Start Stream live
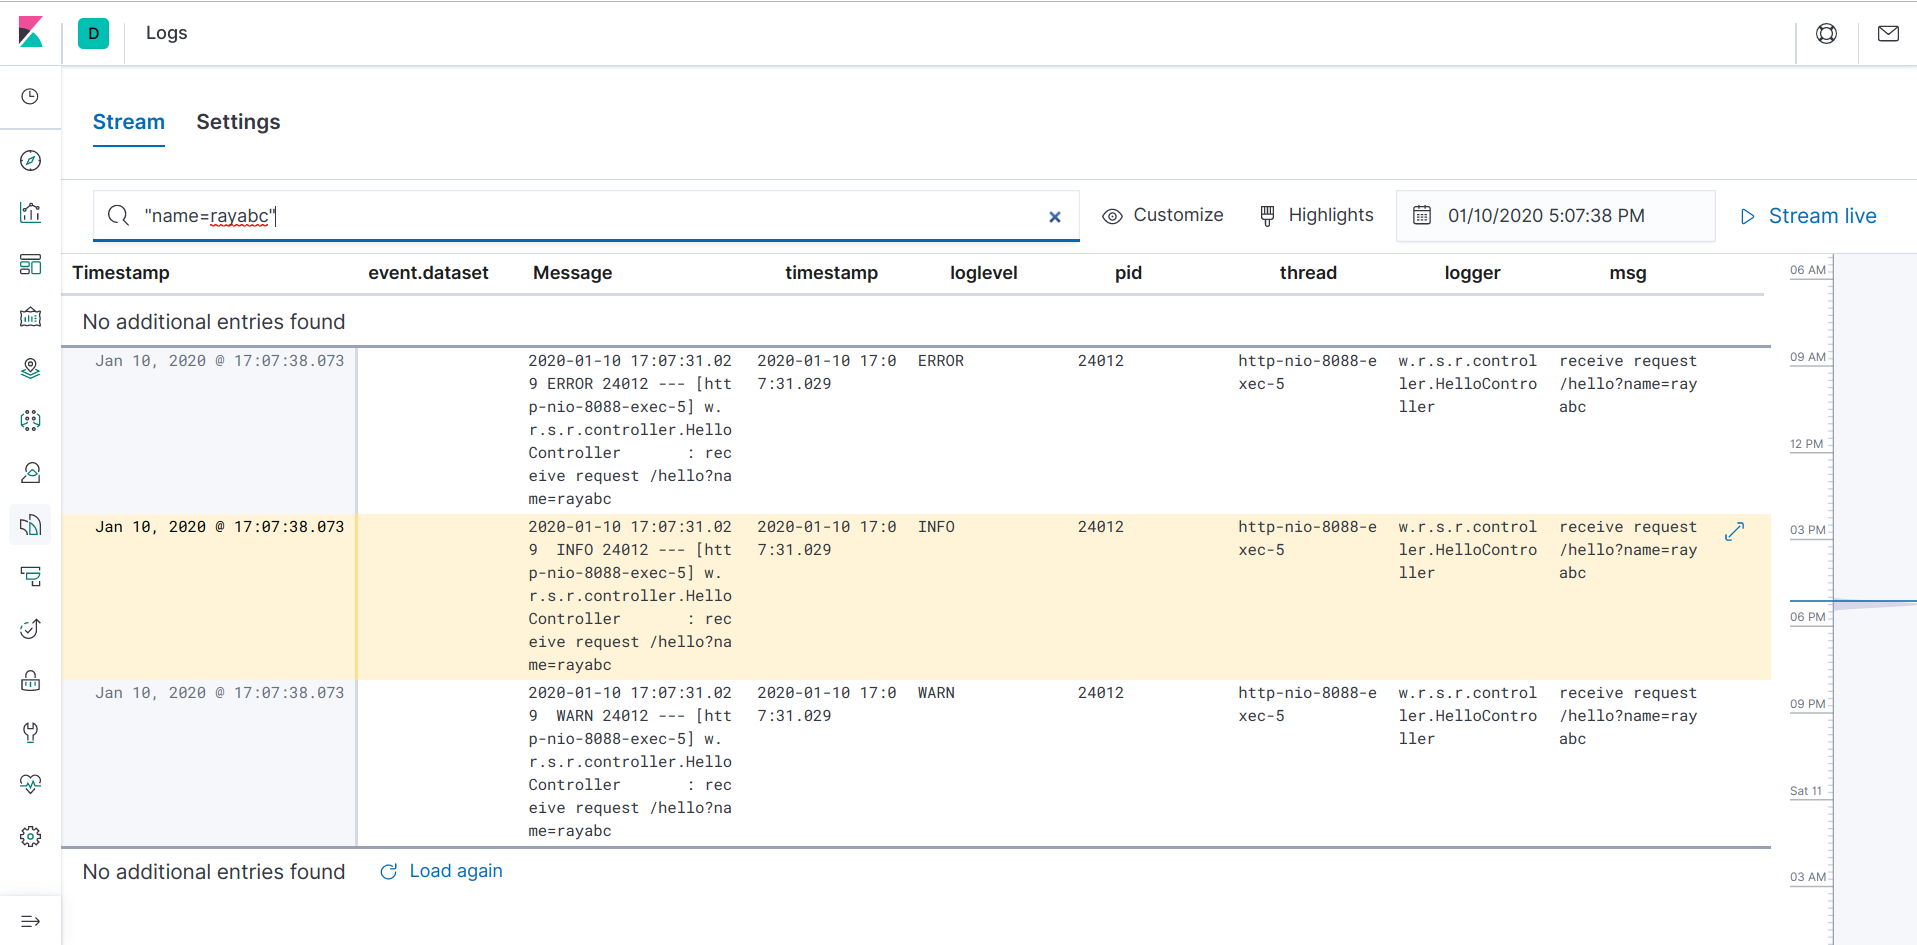 (x=1809, y=216)
